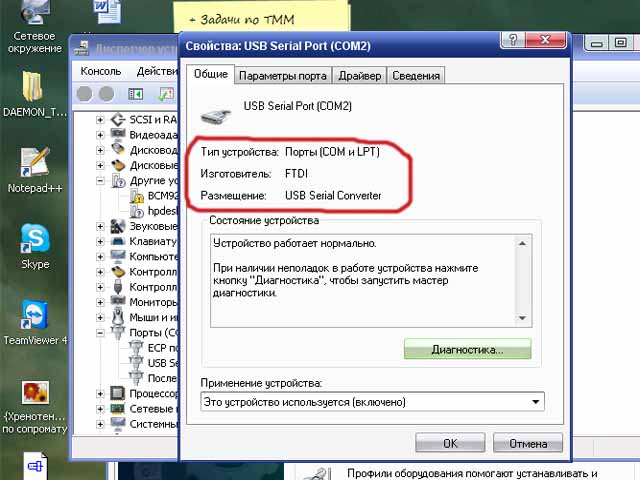Click the Device Manager title bar icon
The image size is (640, 480).
81,49
